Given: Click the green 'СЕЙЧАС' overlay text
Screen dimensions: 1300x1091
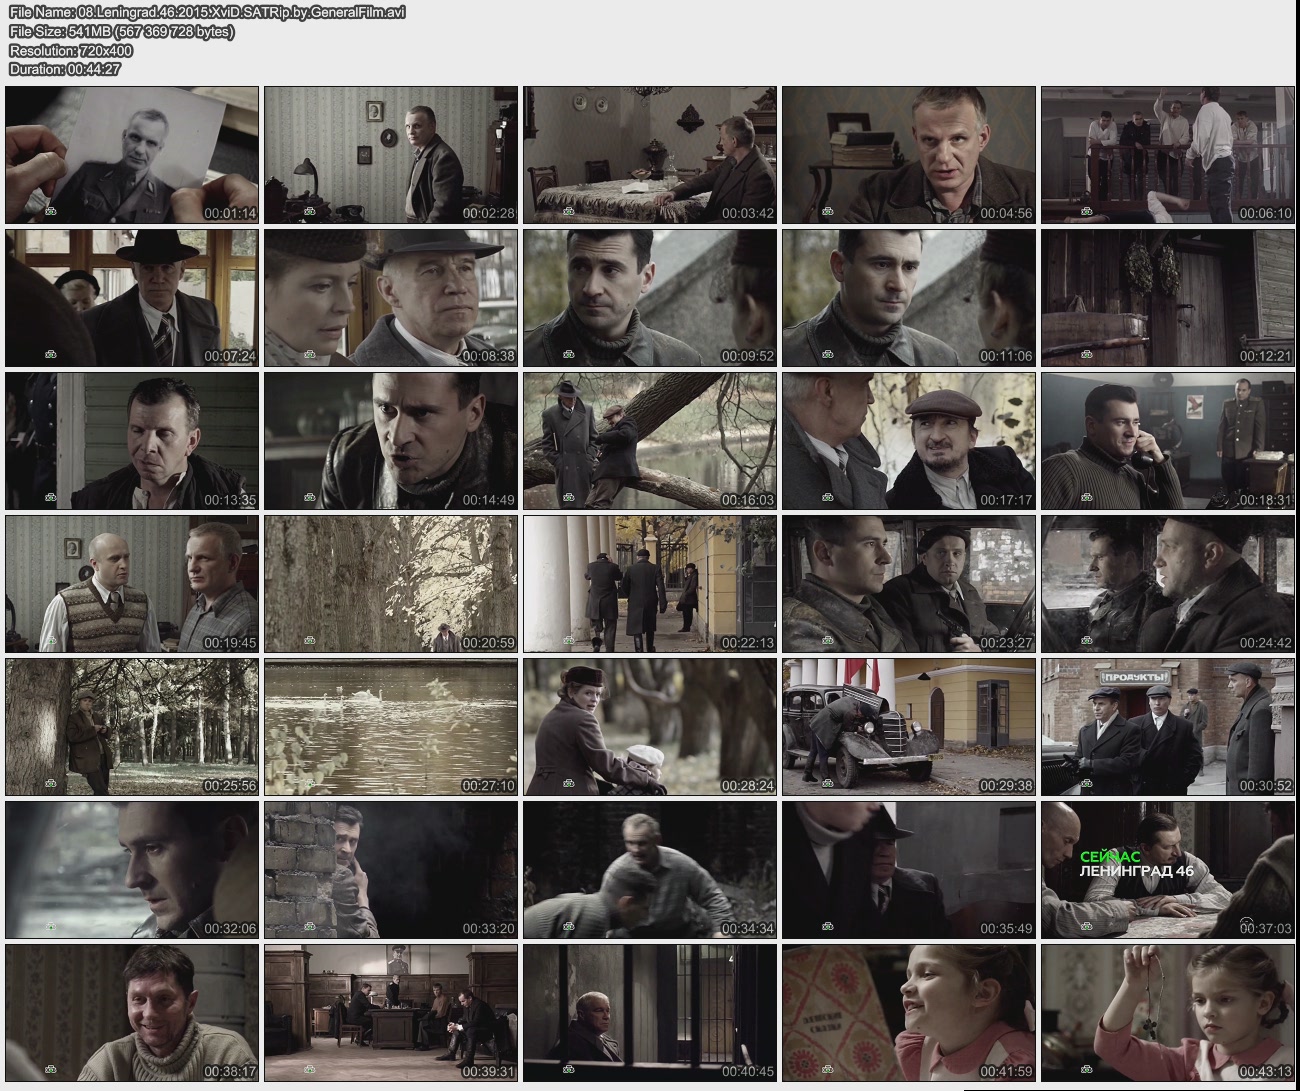Looking at the screenshot, I should tap(1110, 857).
